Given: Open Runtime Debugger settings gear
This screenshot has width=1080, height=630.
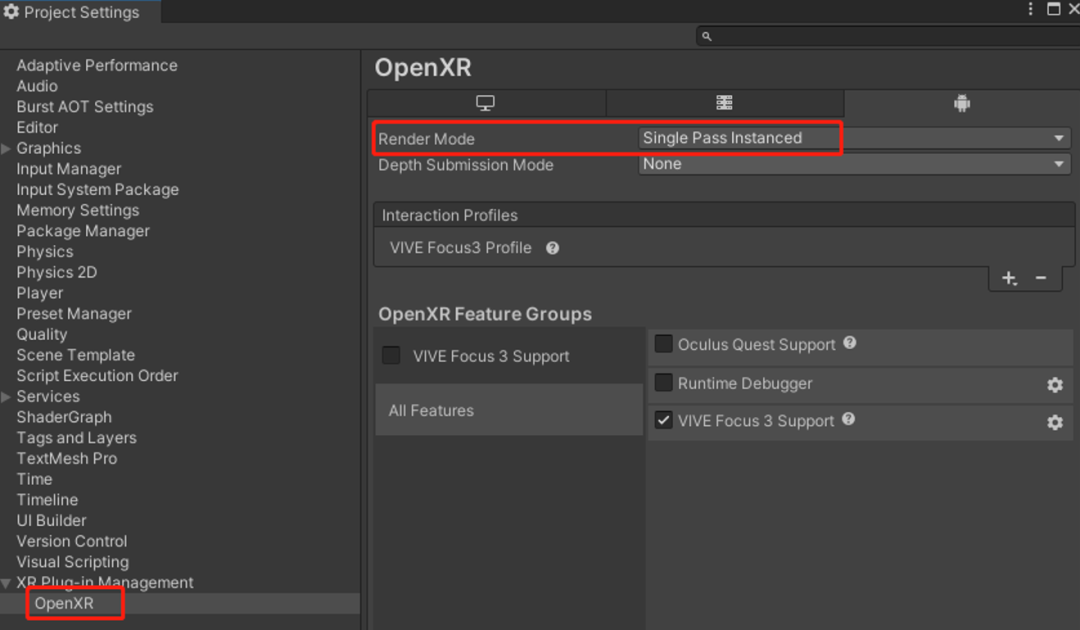Looking at the screenshot, I should point(1055,385).
